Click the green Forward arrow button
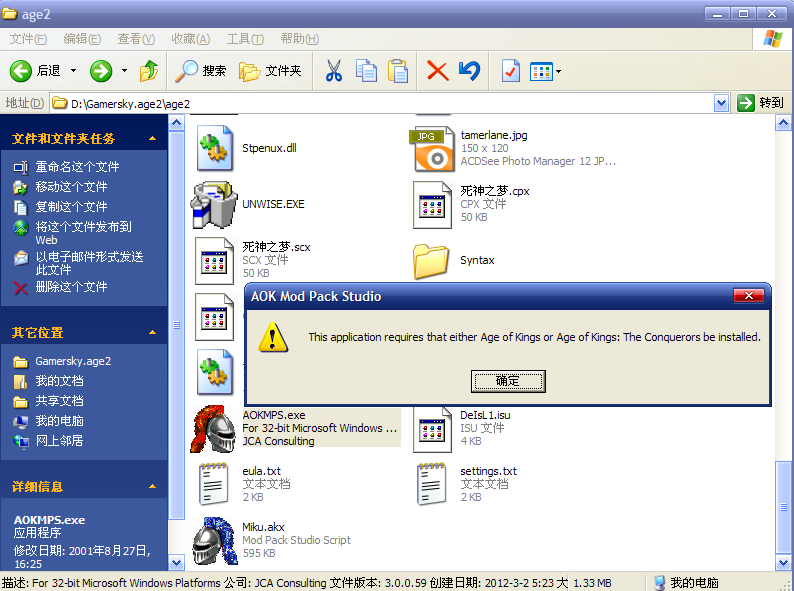 tap(101, 71)
